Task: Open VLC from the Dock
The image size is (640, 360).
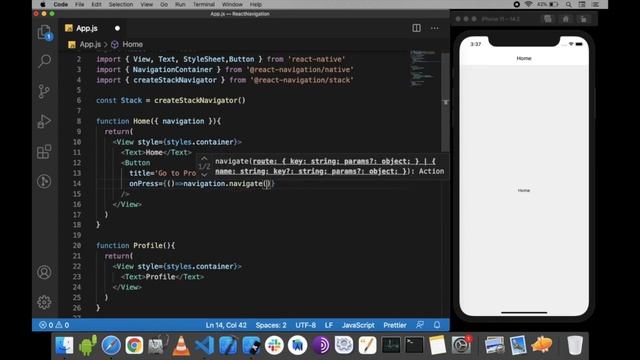Action: point(181,345)
